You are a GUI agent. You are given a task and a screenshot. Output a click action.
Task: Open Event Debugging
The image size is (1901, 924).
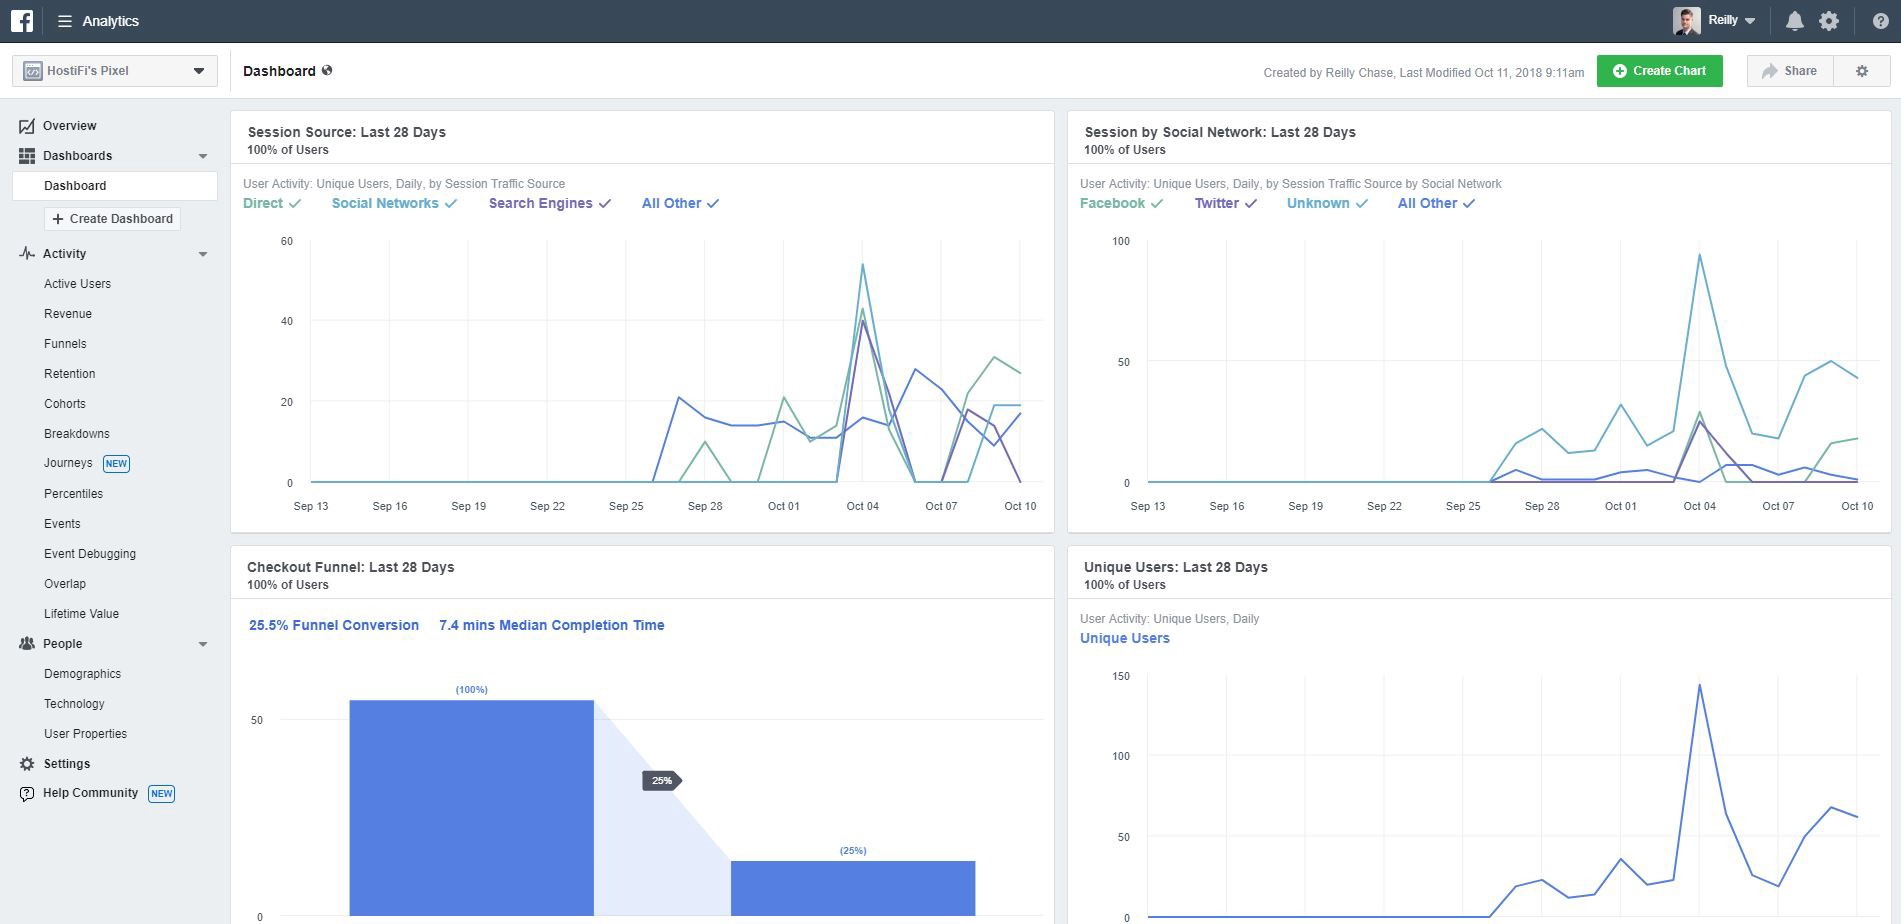tap(90, 554)
